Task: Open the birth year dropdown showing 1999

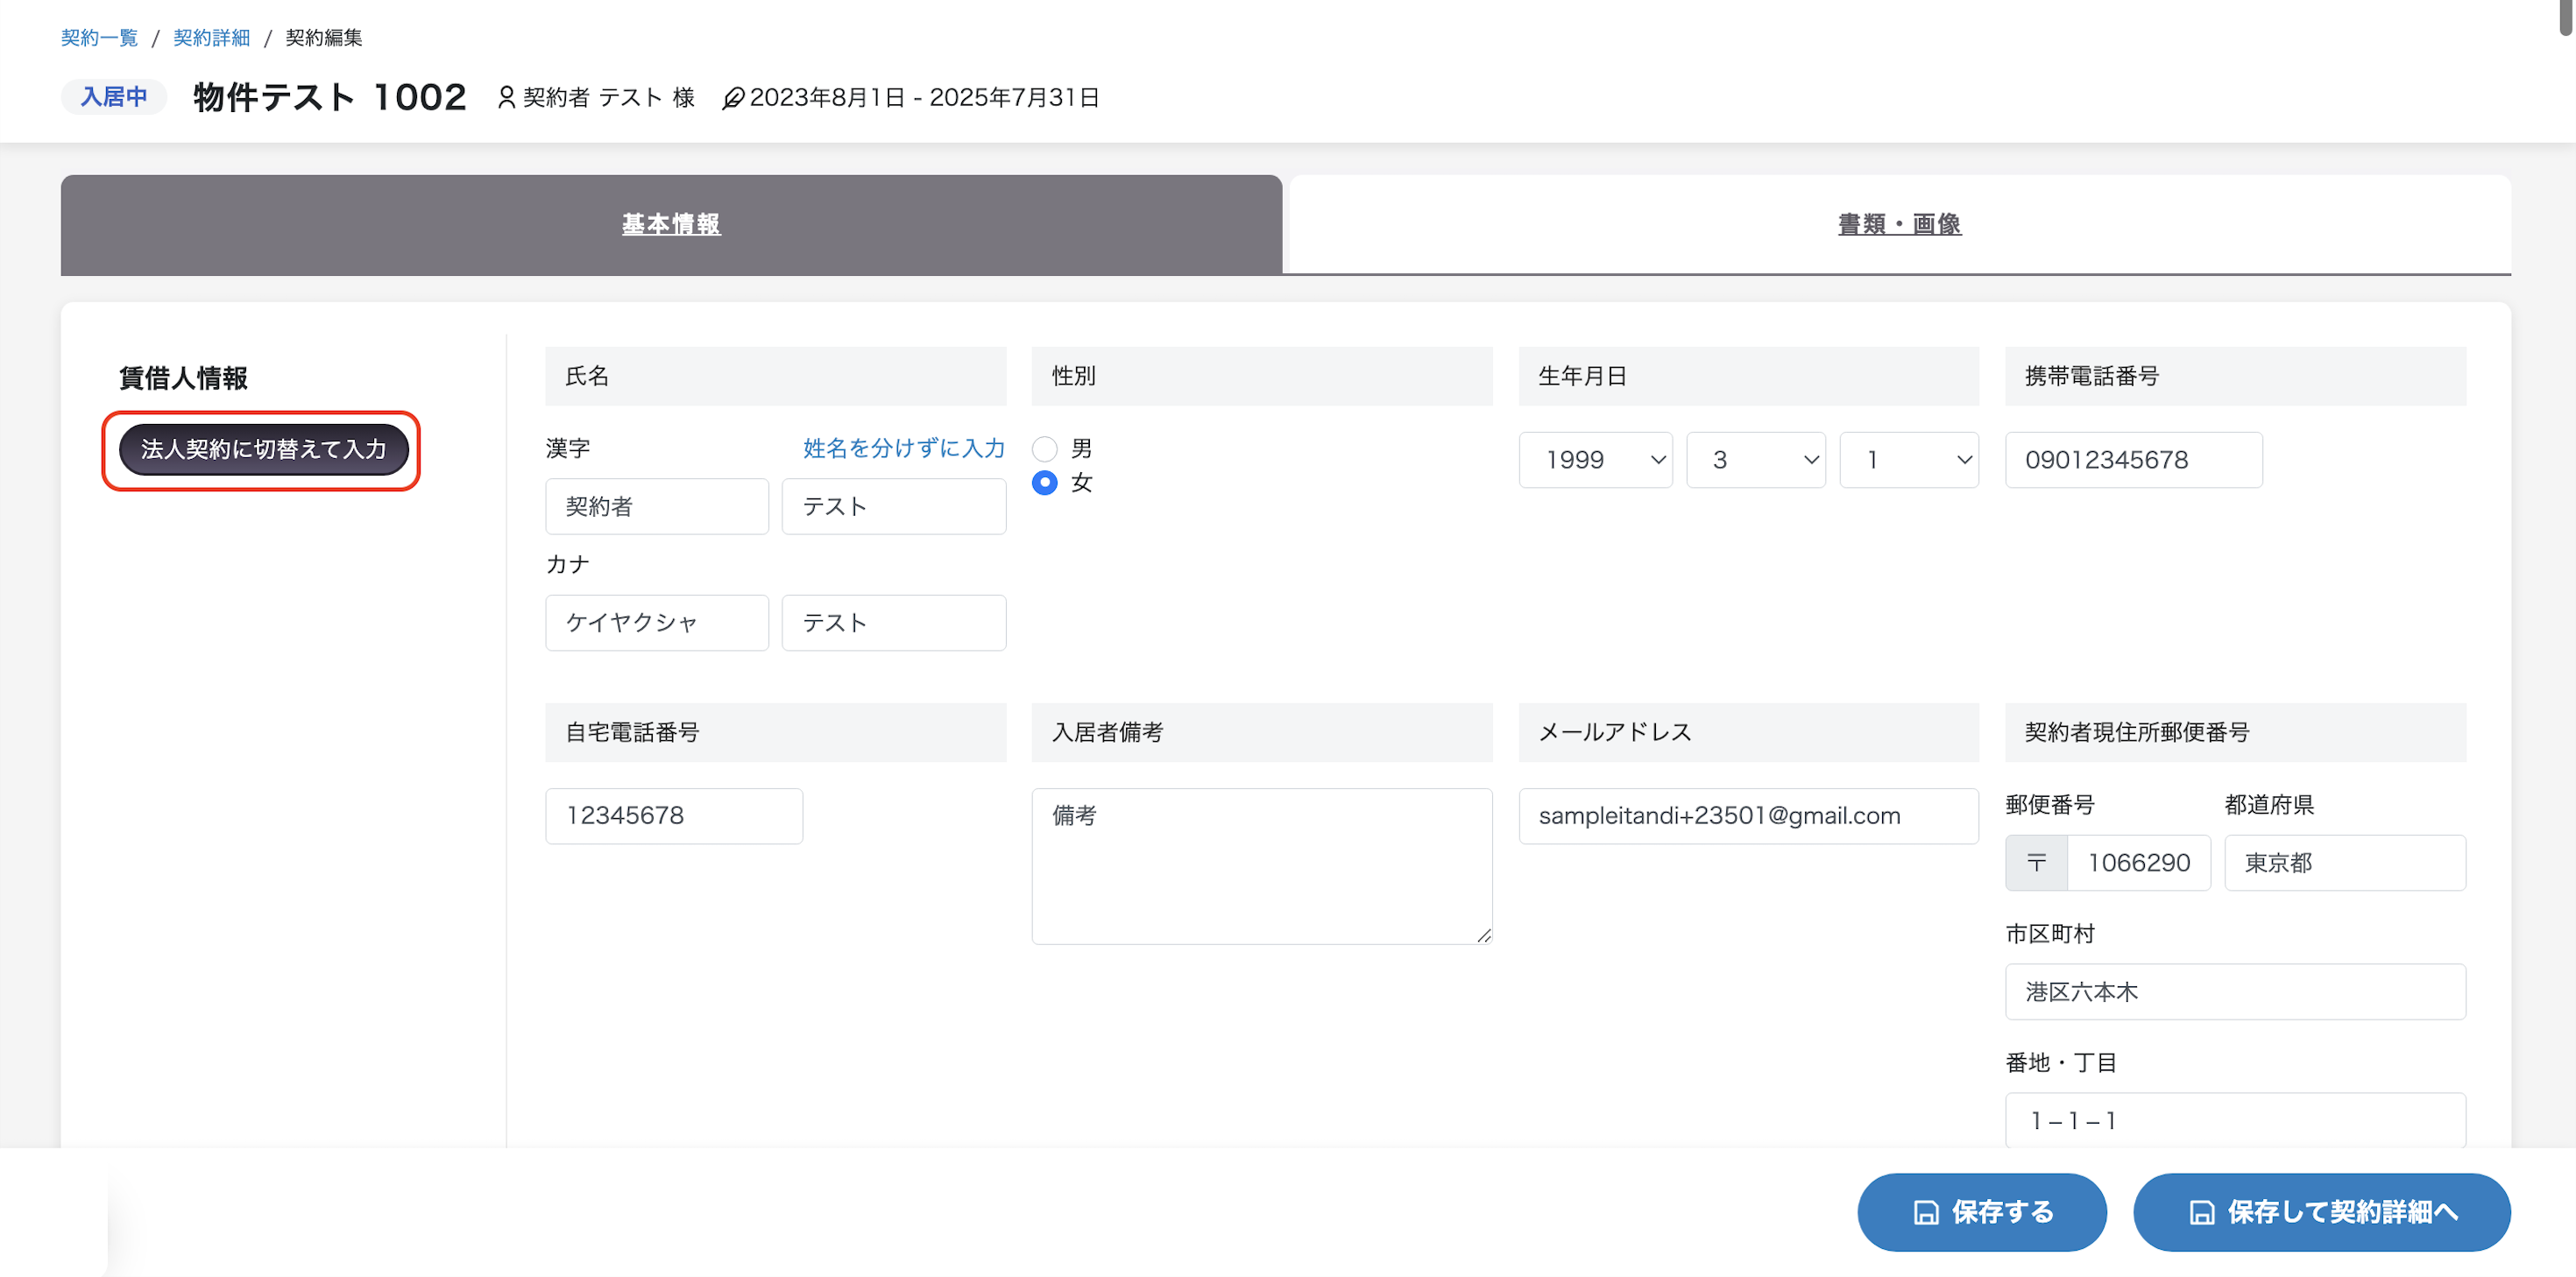Action: point(1595,460)
